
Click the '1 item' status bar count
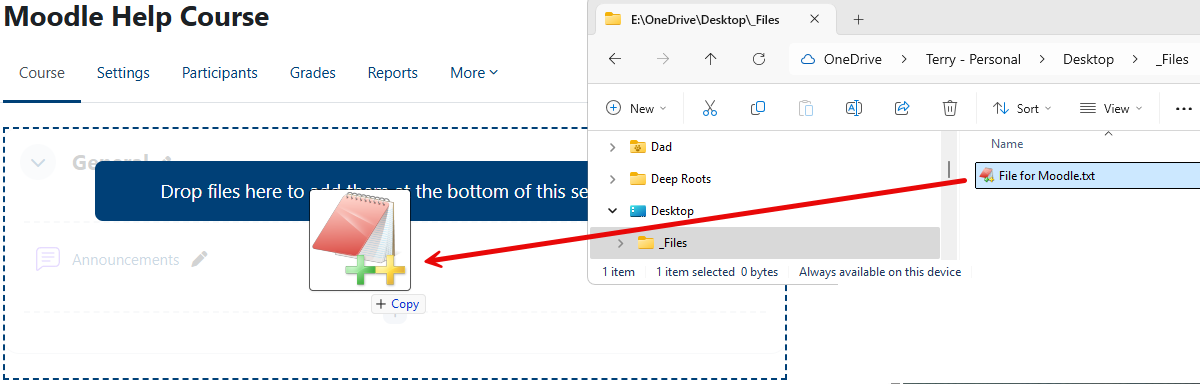click(618, 272)
